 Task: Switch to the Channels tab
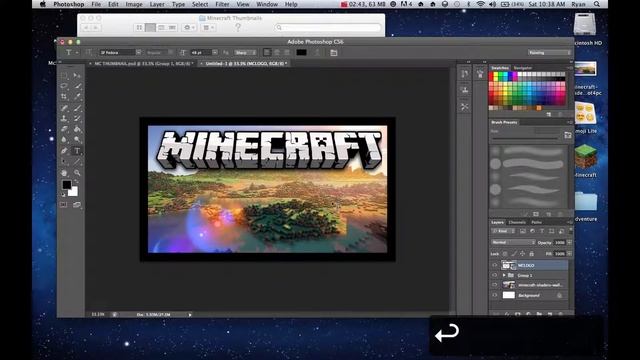pos(517,222)
